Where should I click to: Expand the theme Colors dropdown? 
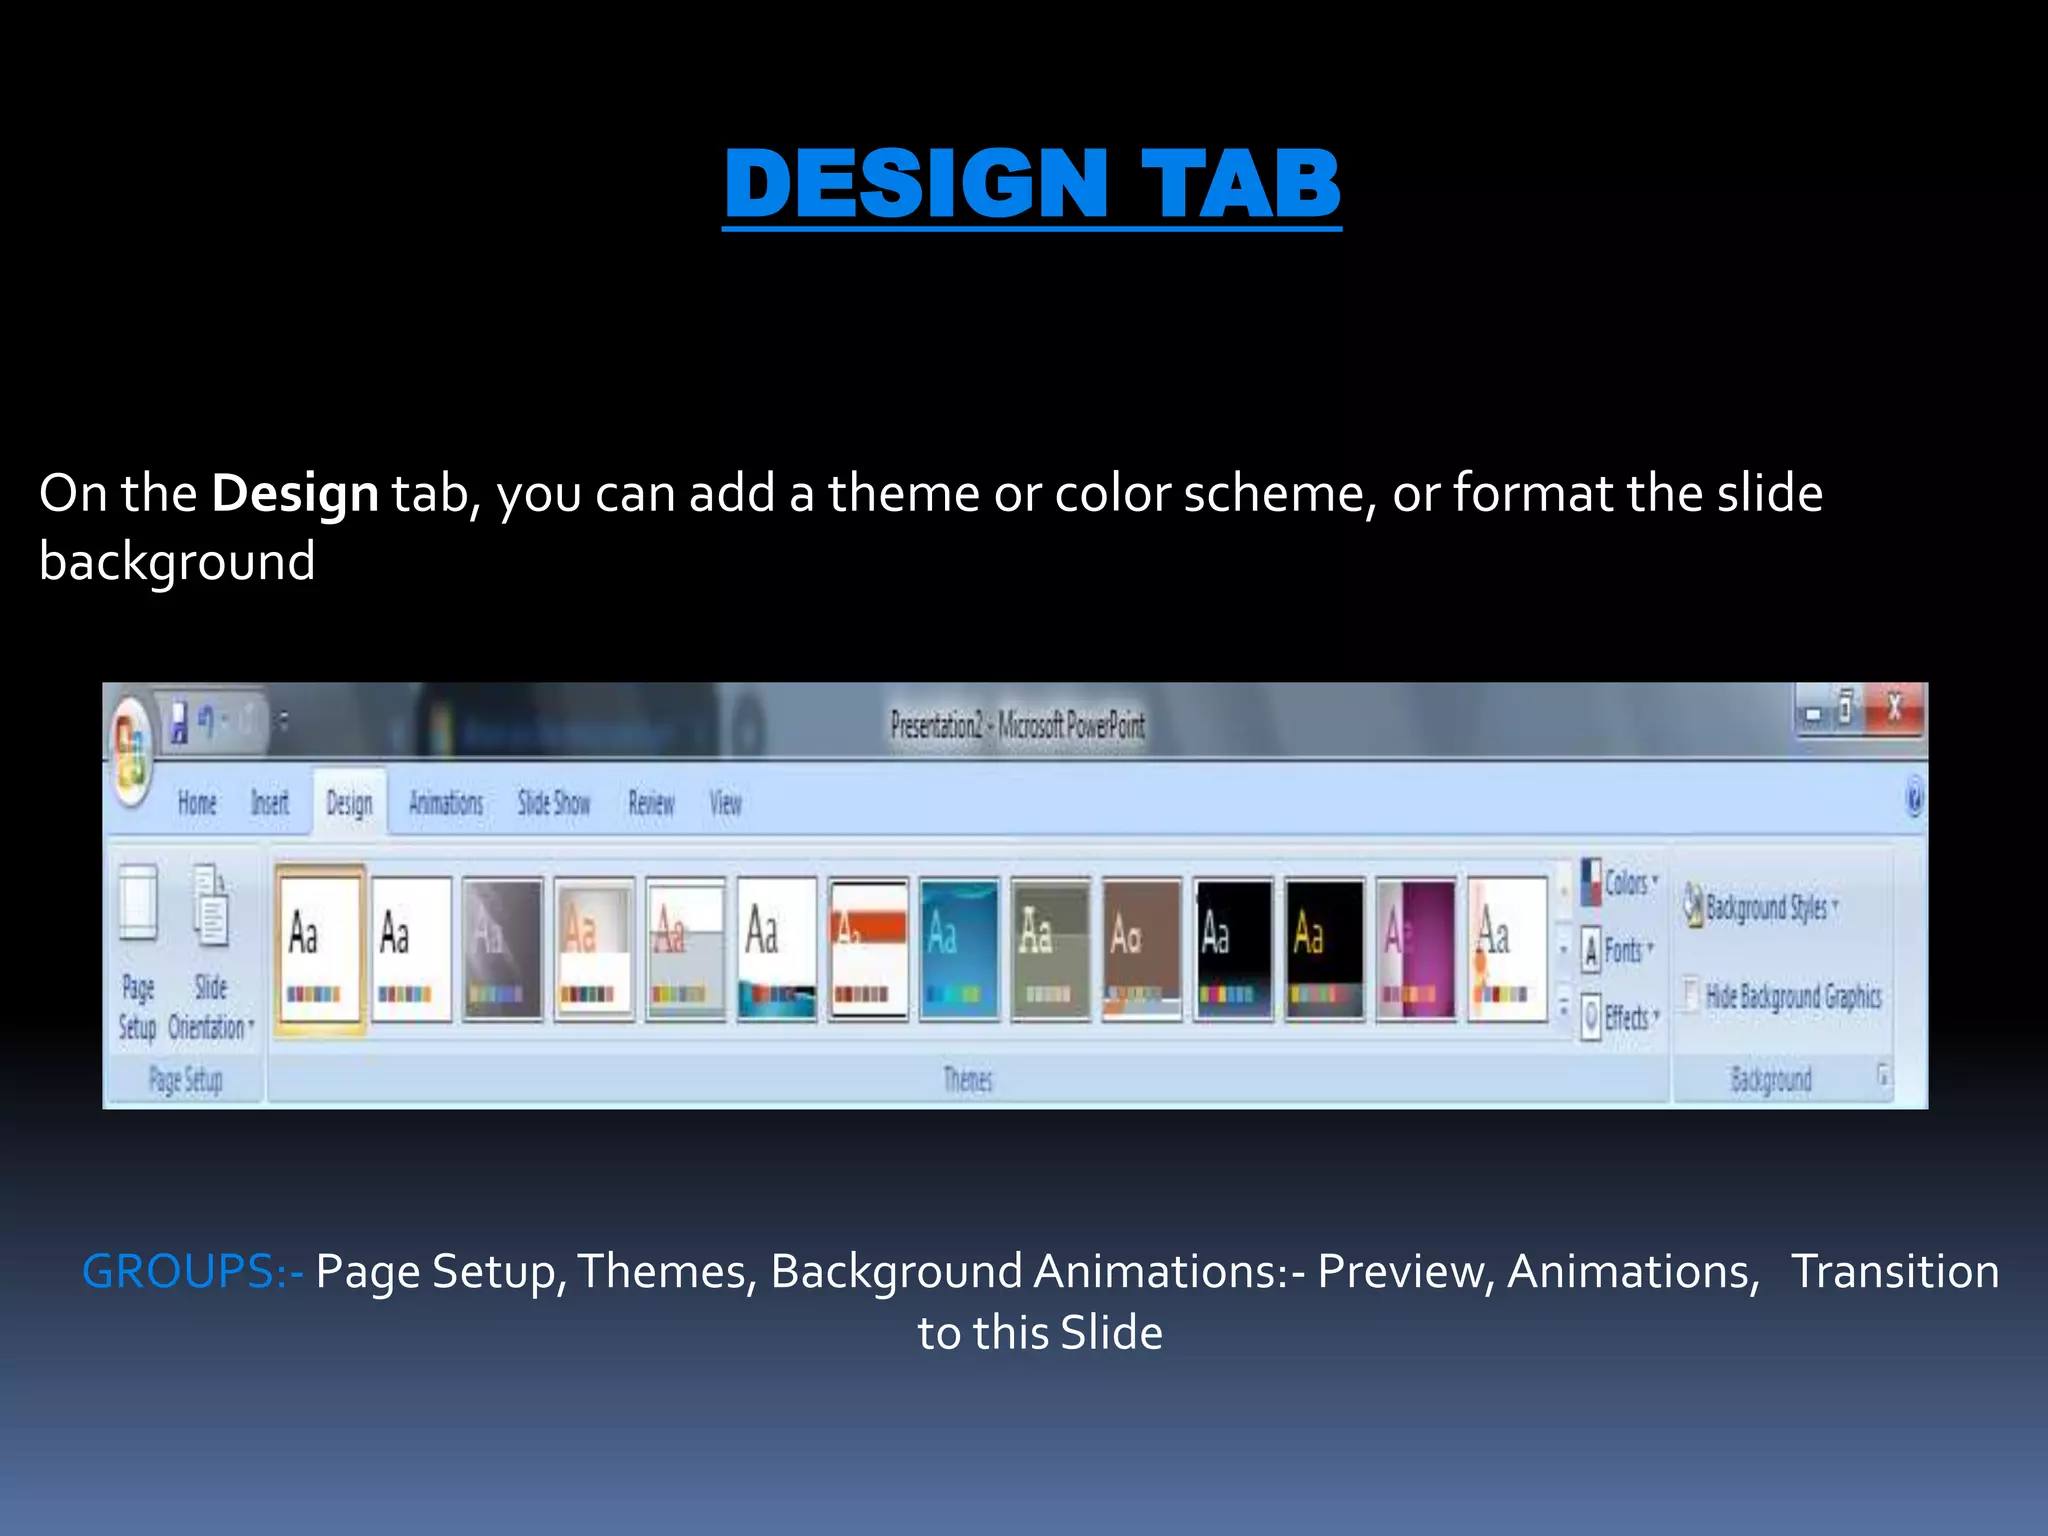point(1620,883)
